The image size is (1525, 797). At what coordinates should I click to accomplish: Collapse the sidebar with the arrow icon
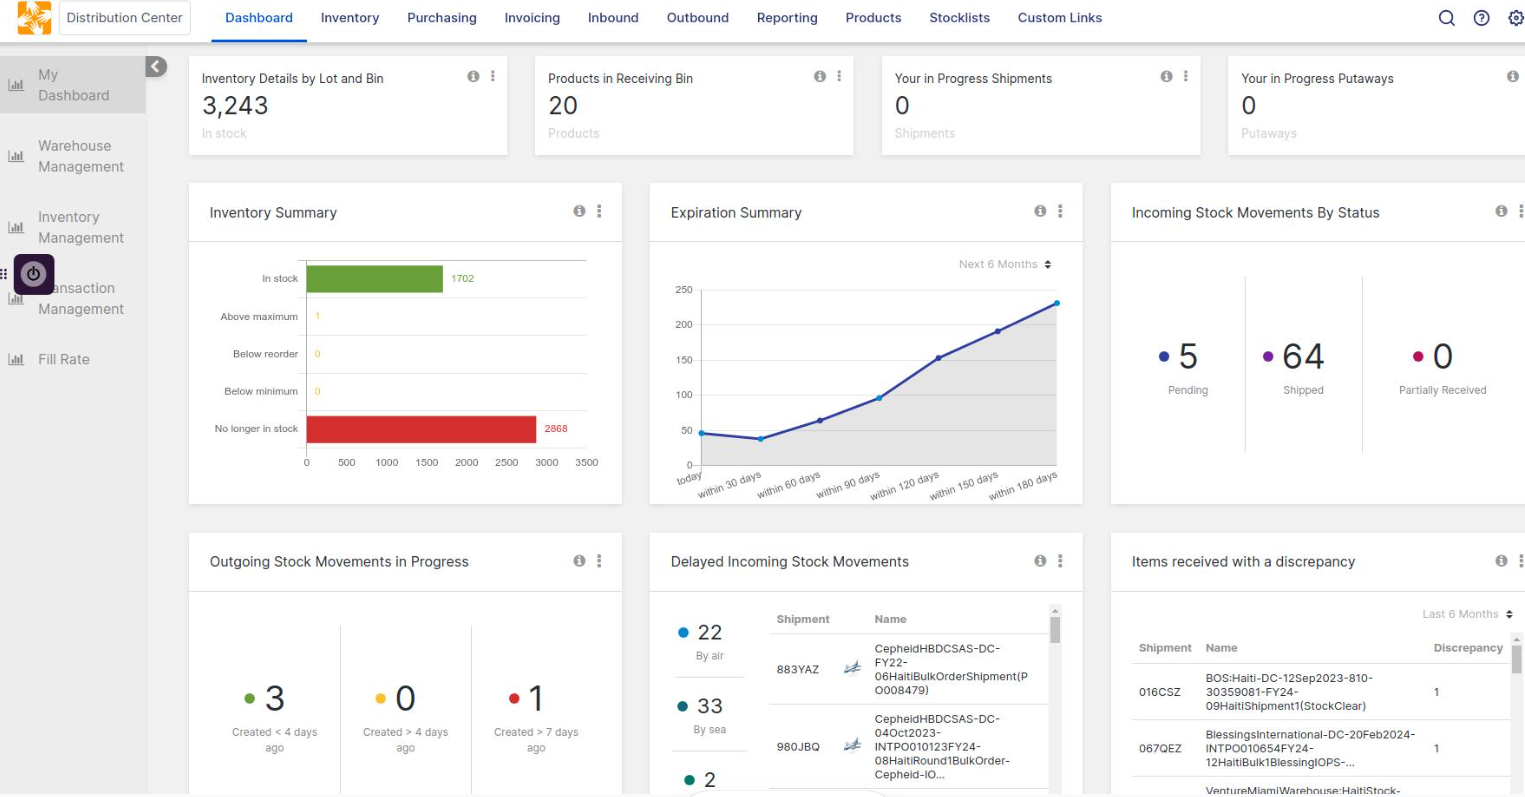(156, 67)
